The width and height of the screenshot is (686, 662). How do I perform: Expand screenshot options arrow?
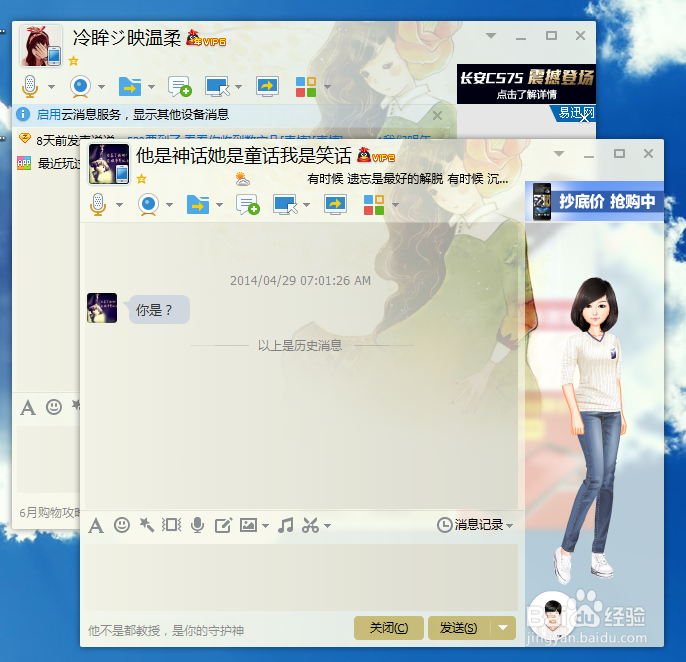click(x=327, y=525)
